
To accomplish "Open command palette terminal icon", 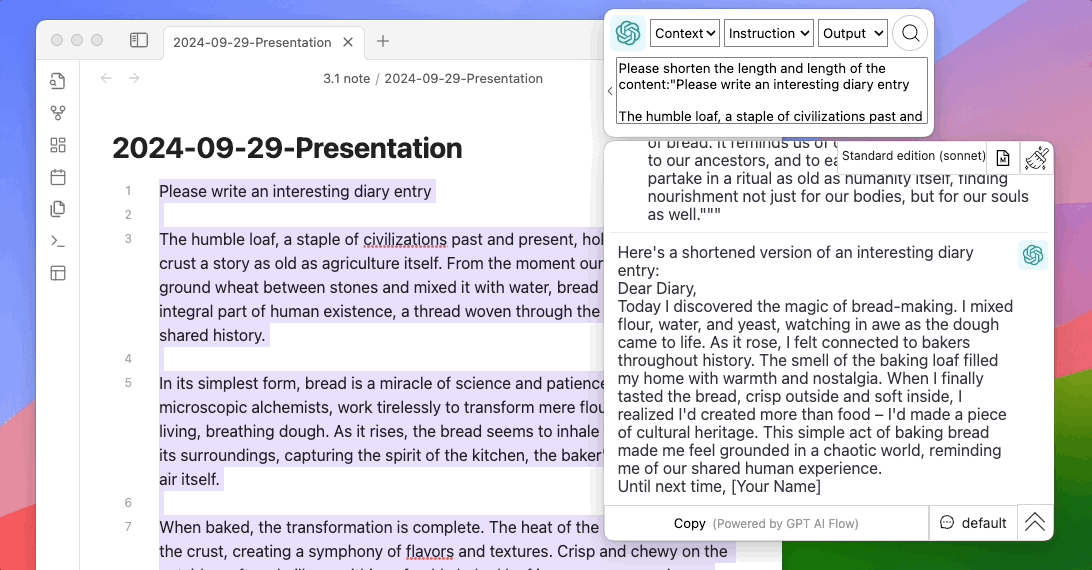I will (58, 241).
